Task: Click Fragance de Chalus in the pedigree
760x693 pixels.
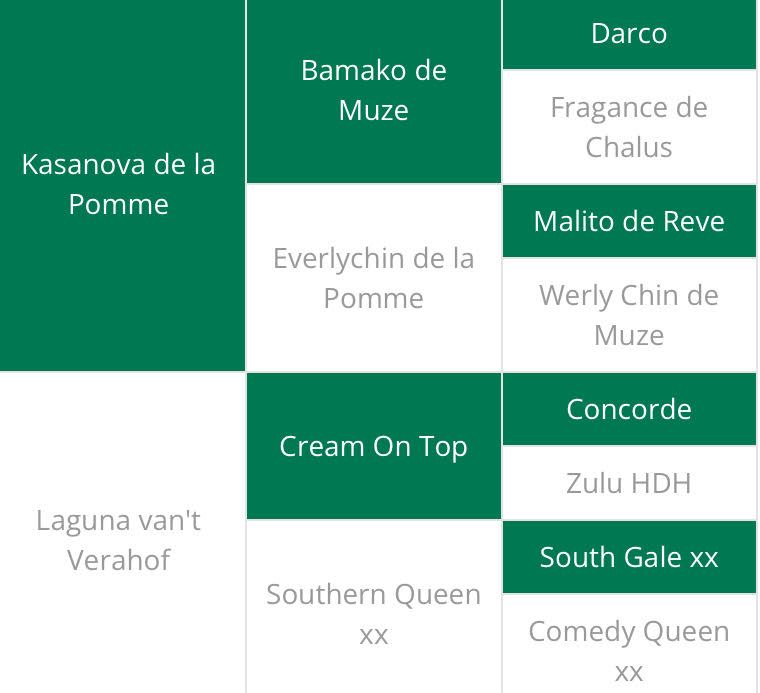Action: [x=629, y=127]
